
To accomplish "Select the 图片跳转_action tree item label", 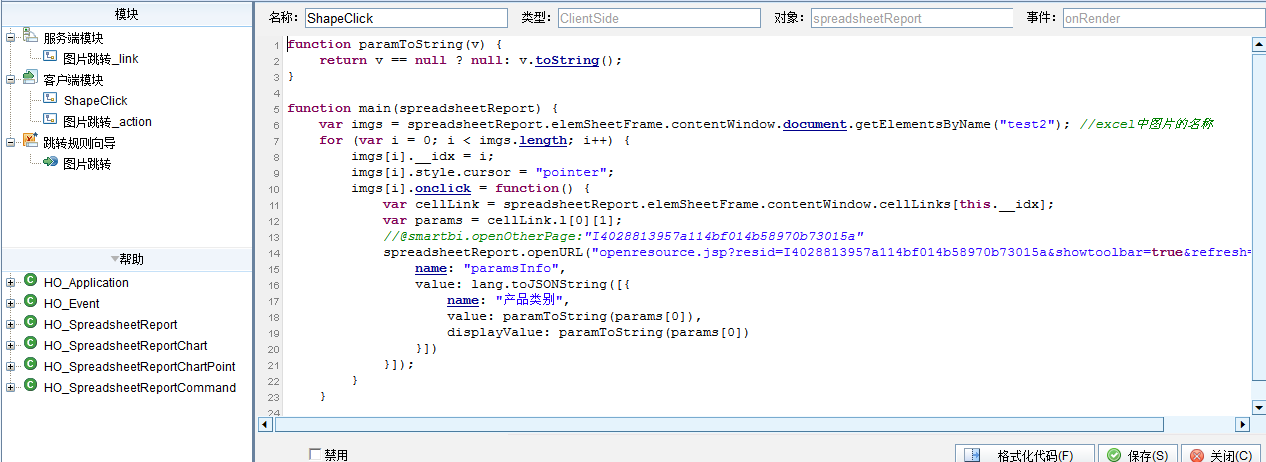I will 107,122.
